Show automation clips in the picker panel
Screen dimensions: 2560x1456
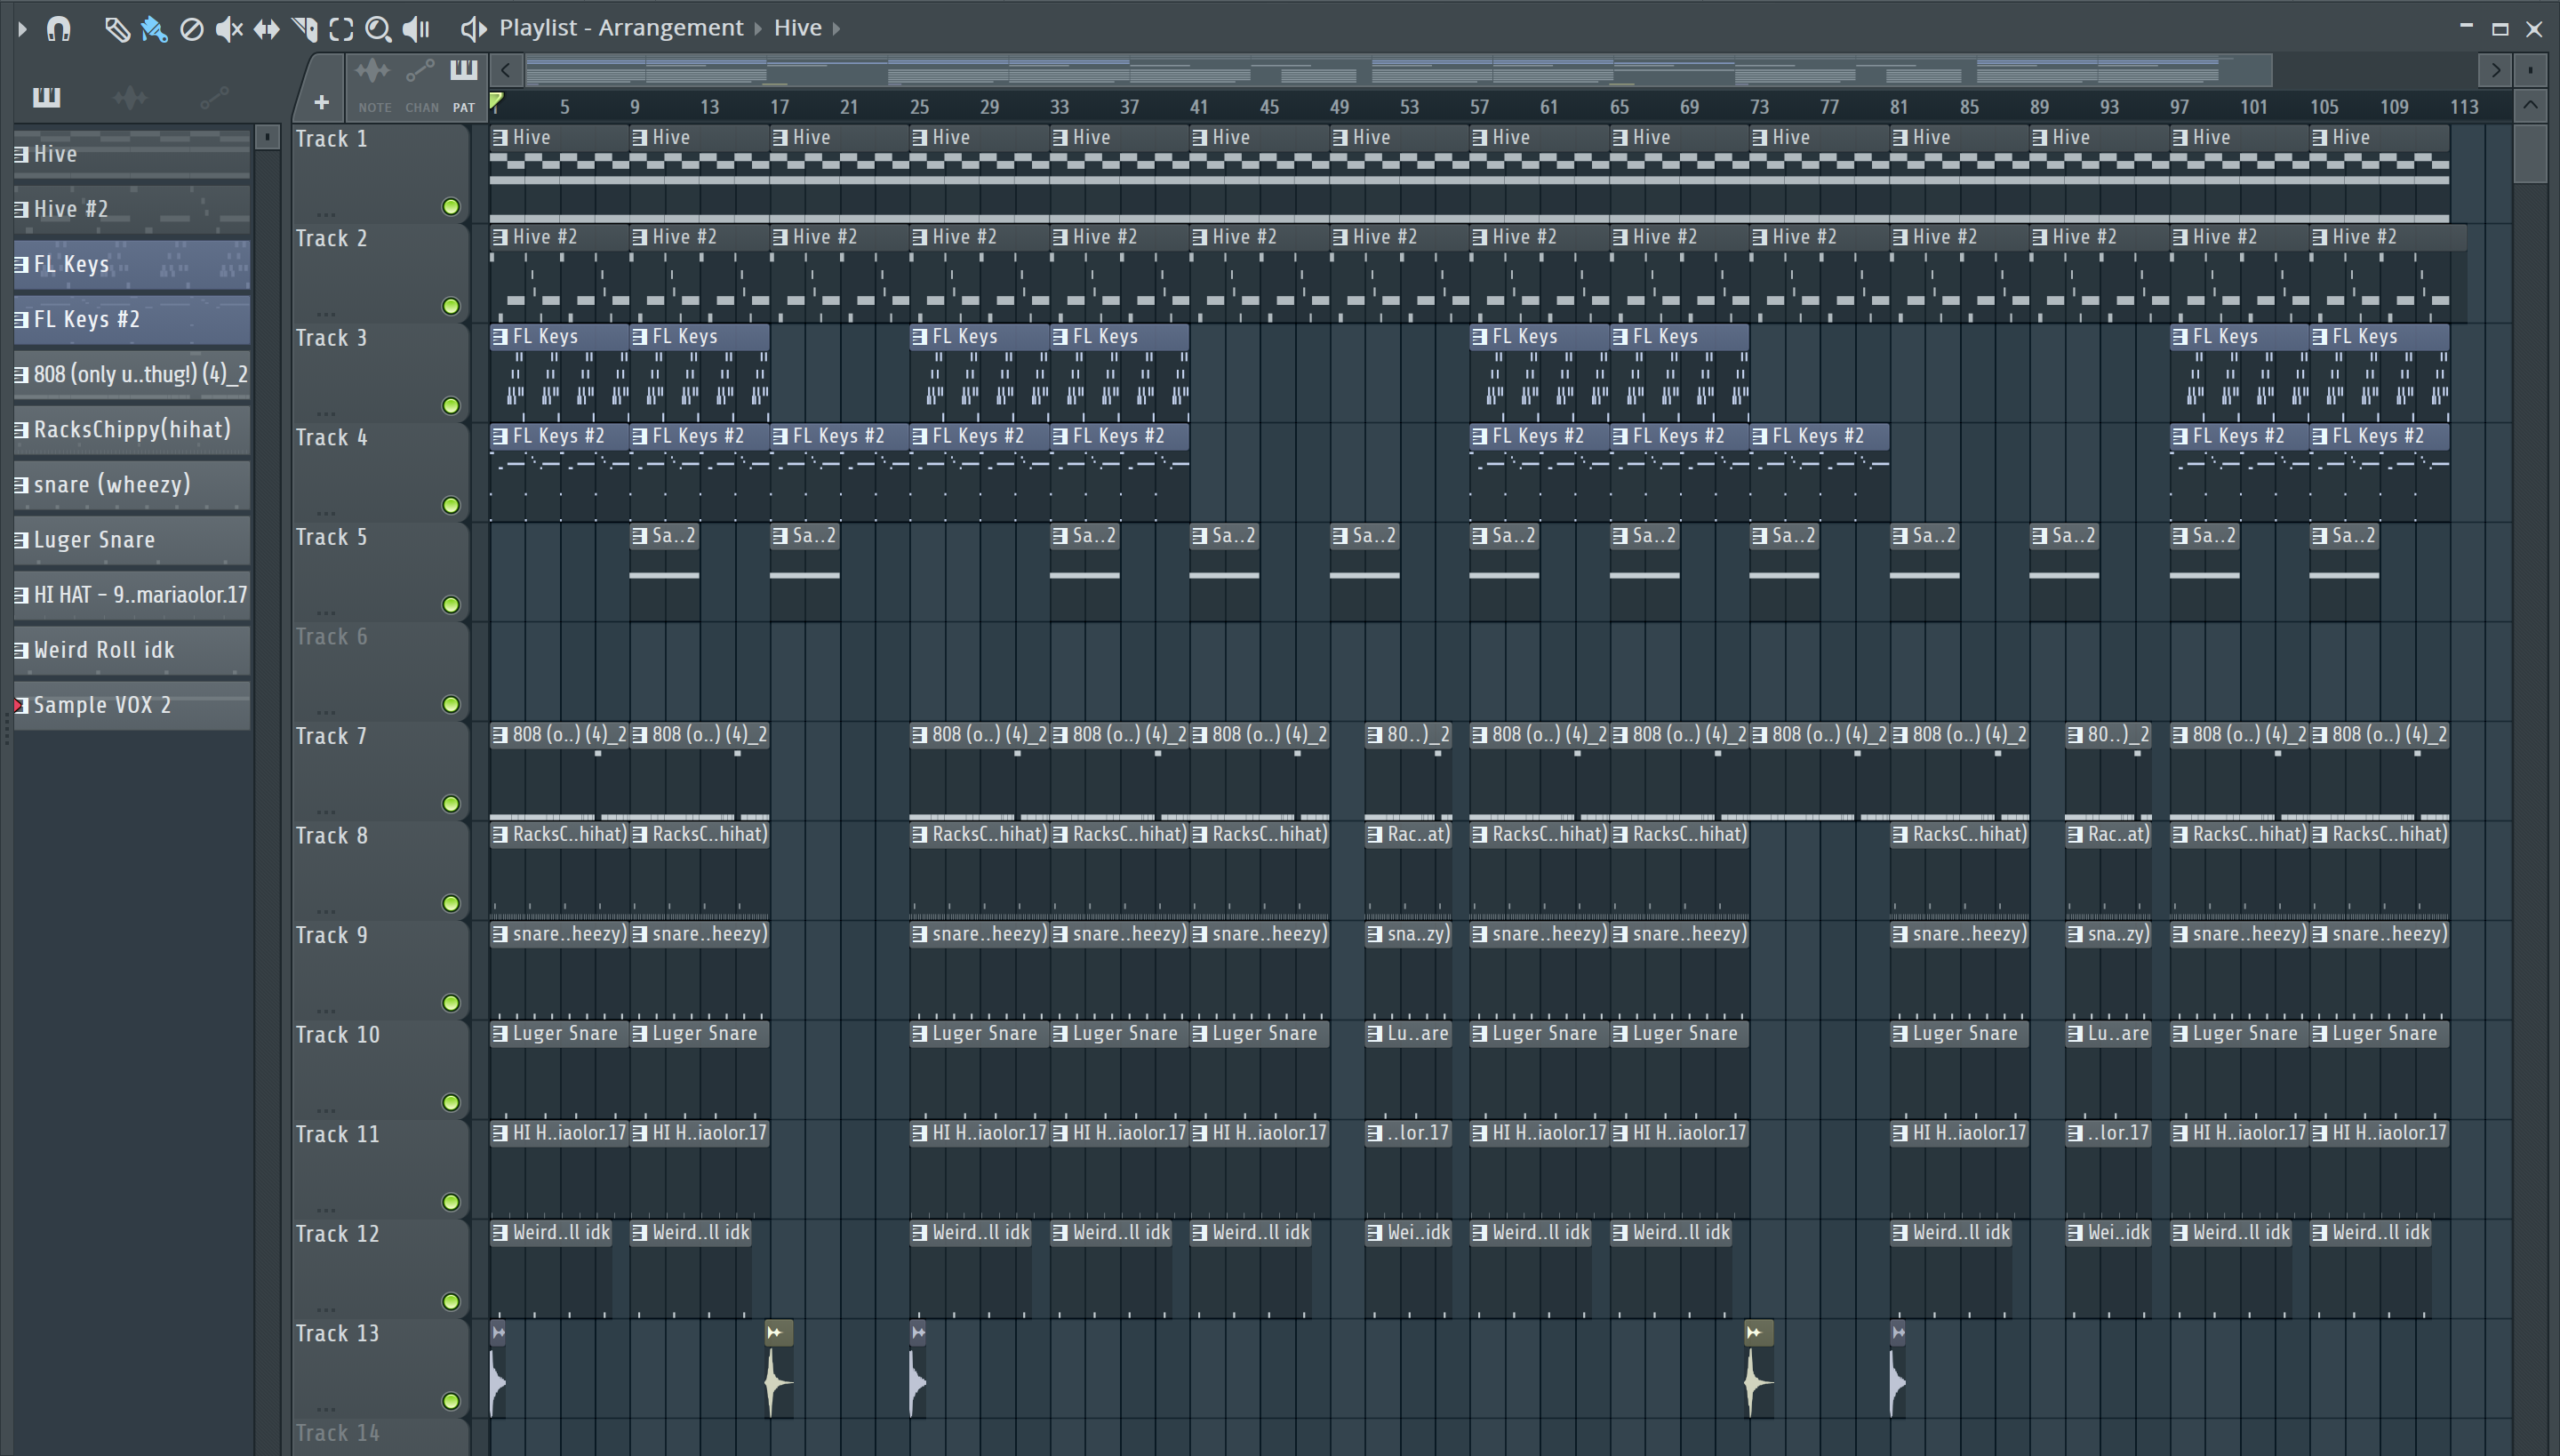pyautogui.click(x=214, y=97)
